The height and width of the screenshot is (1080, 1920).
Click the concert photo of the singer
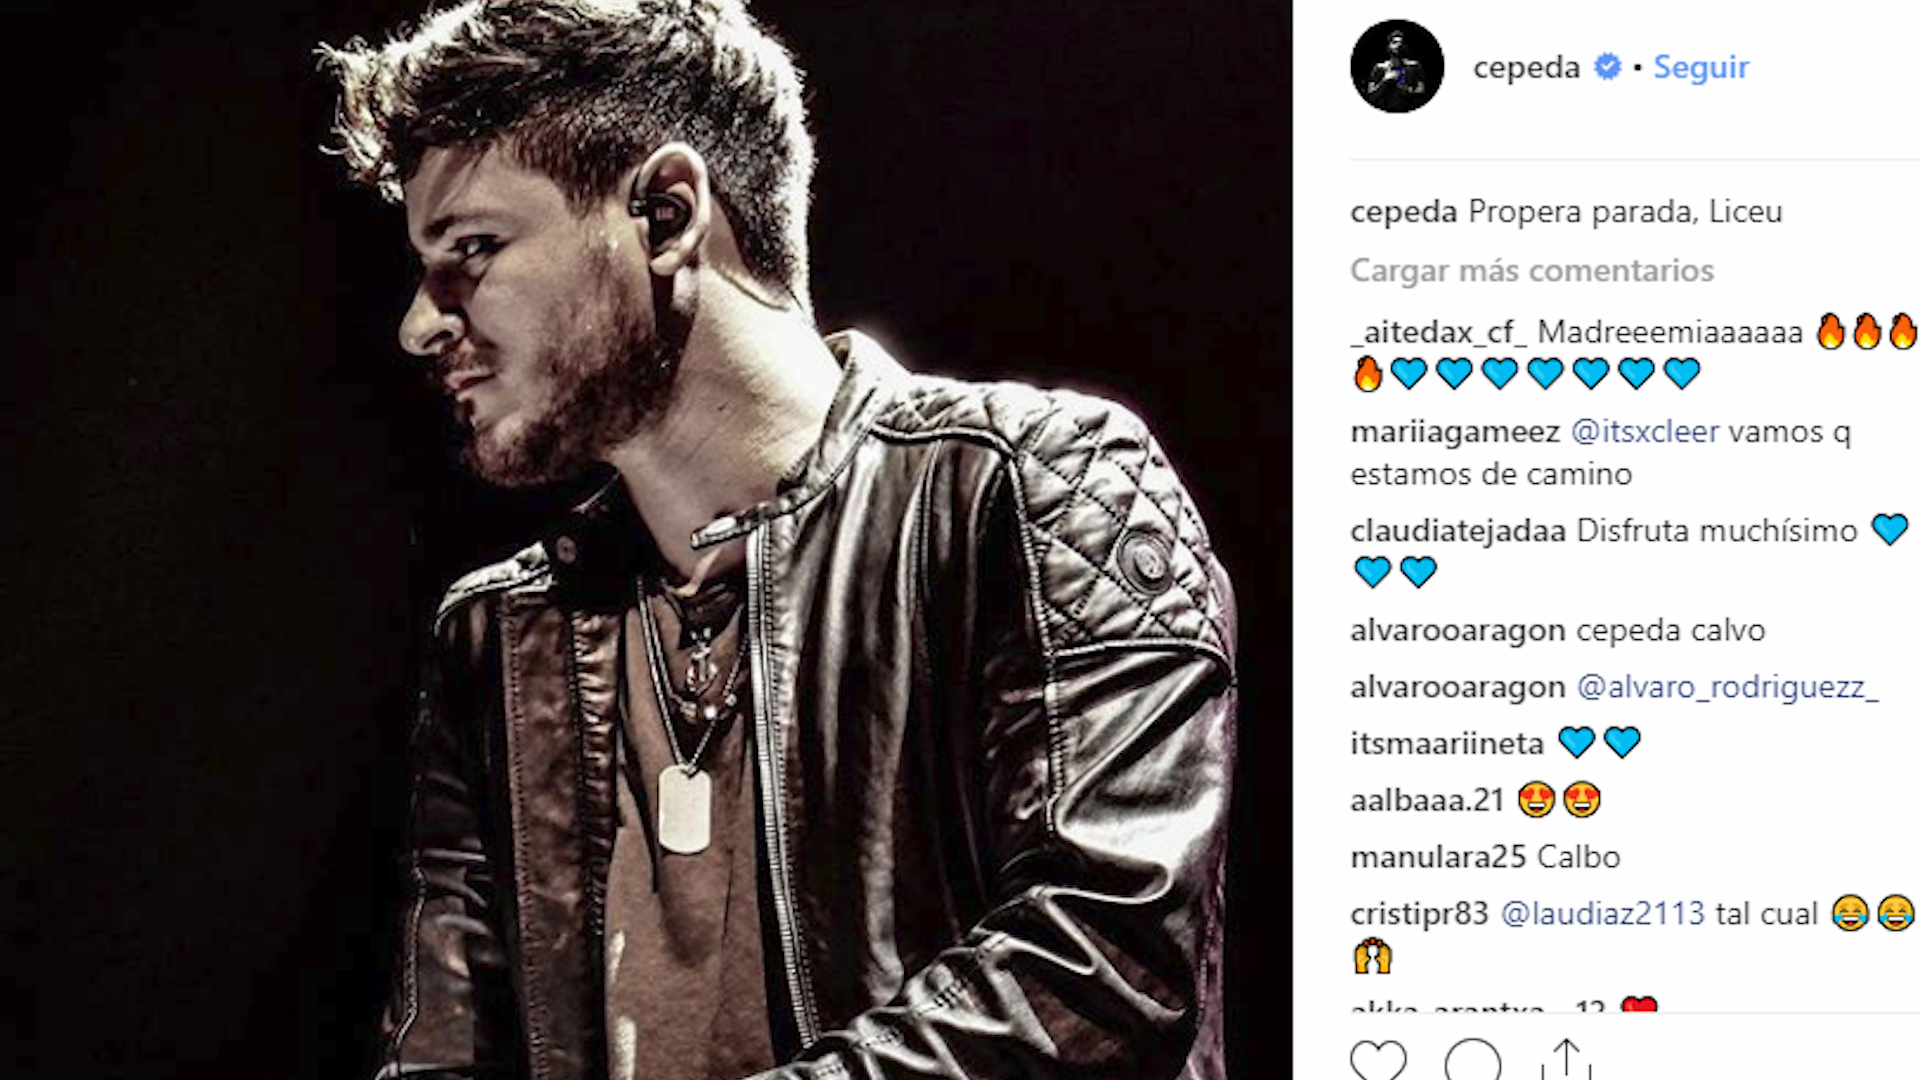646,540
